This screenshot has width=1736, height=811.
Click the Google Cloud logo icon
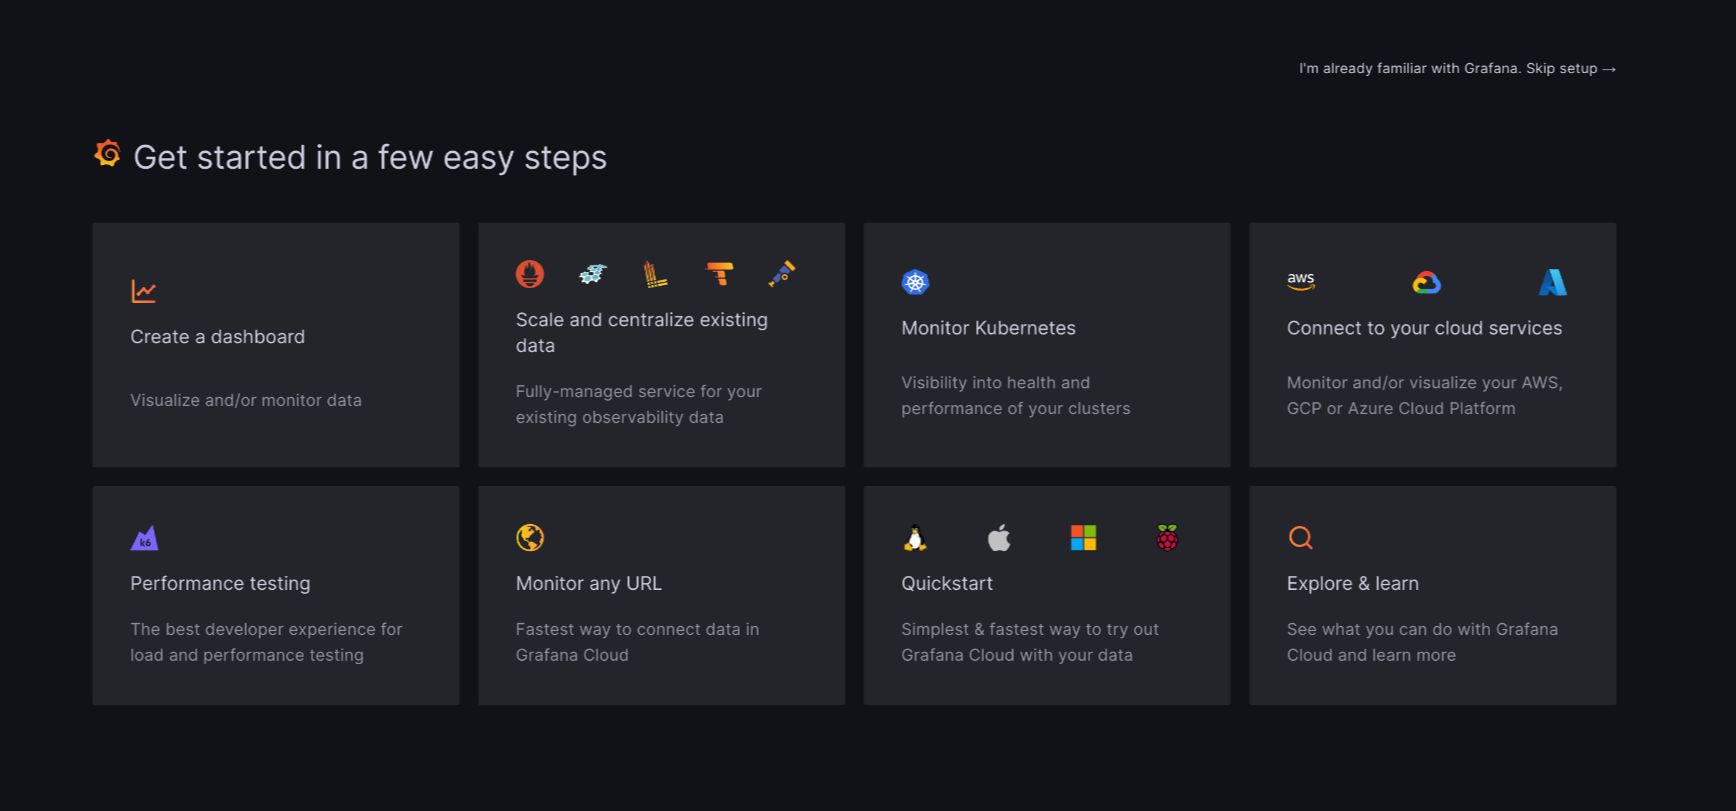coord(1427,283)
